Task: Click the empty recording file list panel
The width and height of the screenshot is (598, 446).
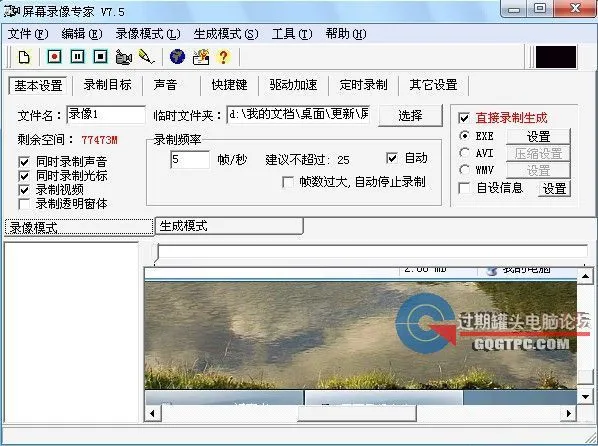Action: click(x=71, y=332)
